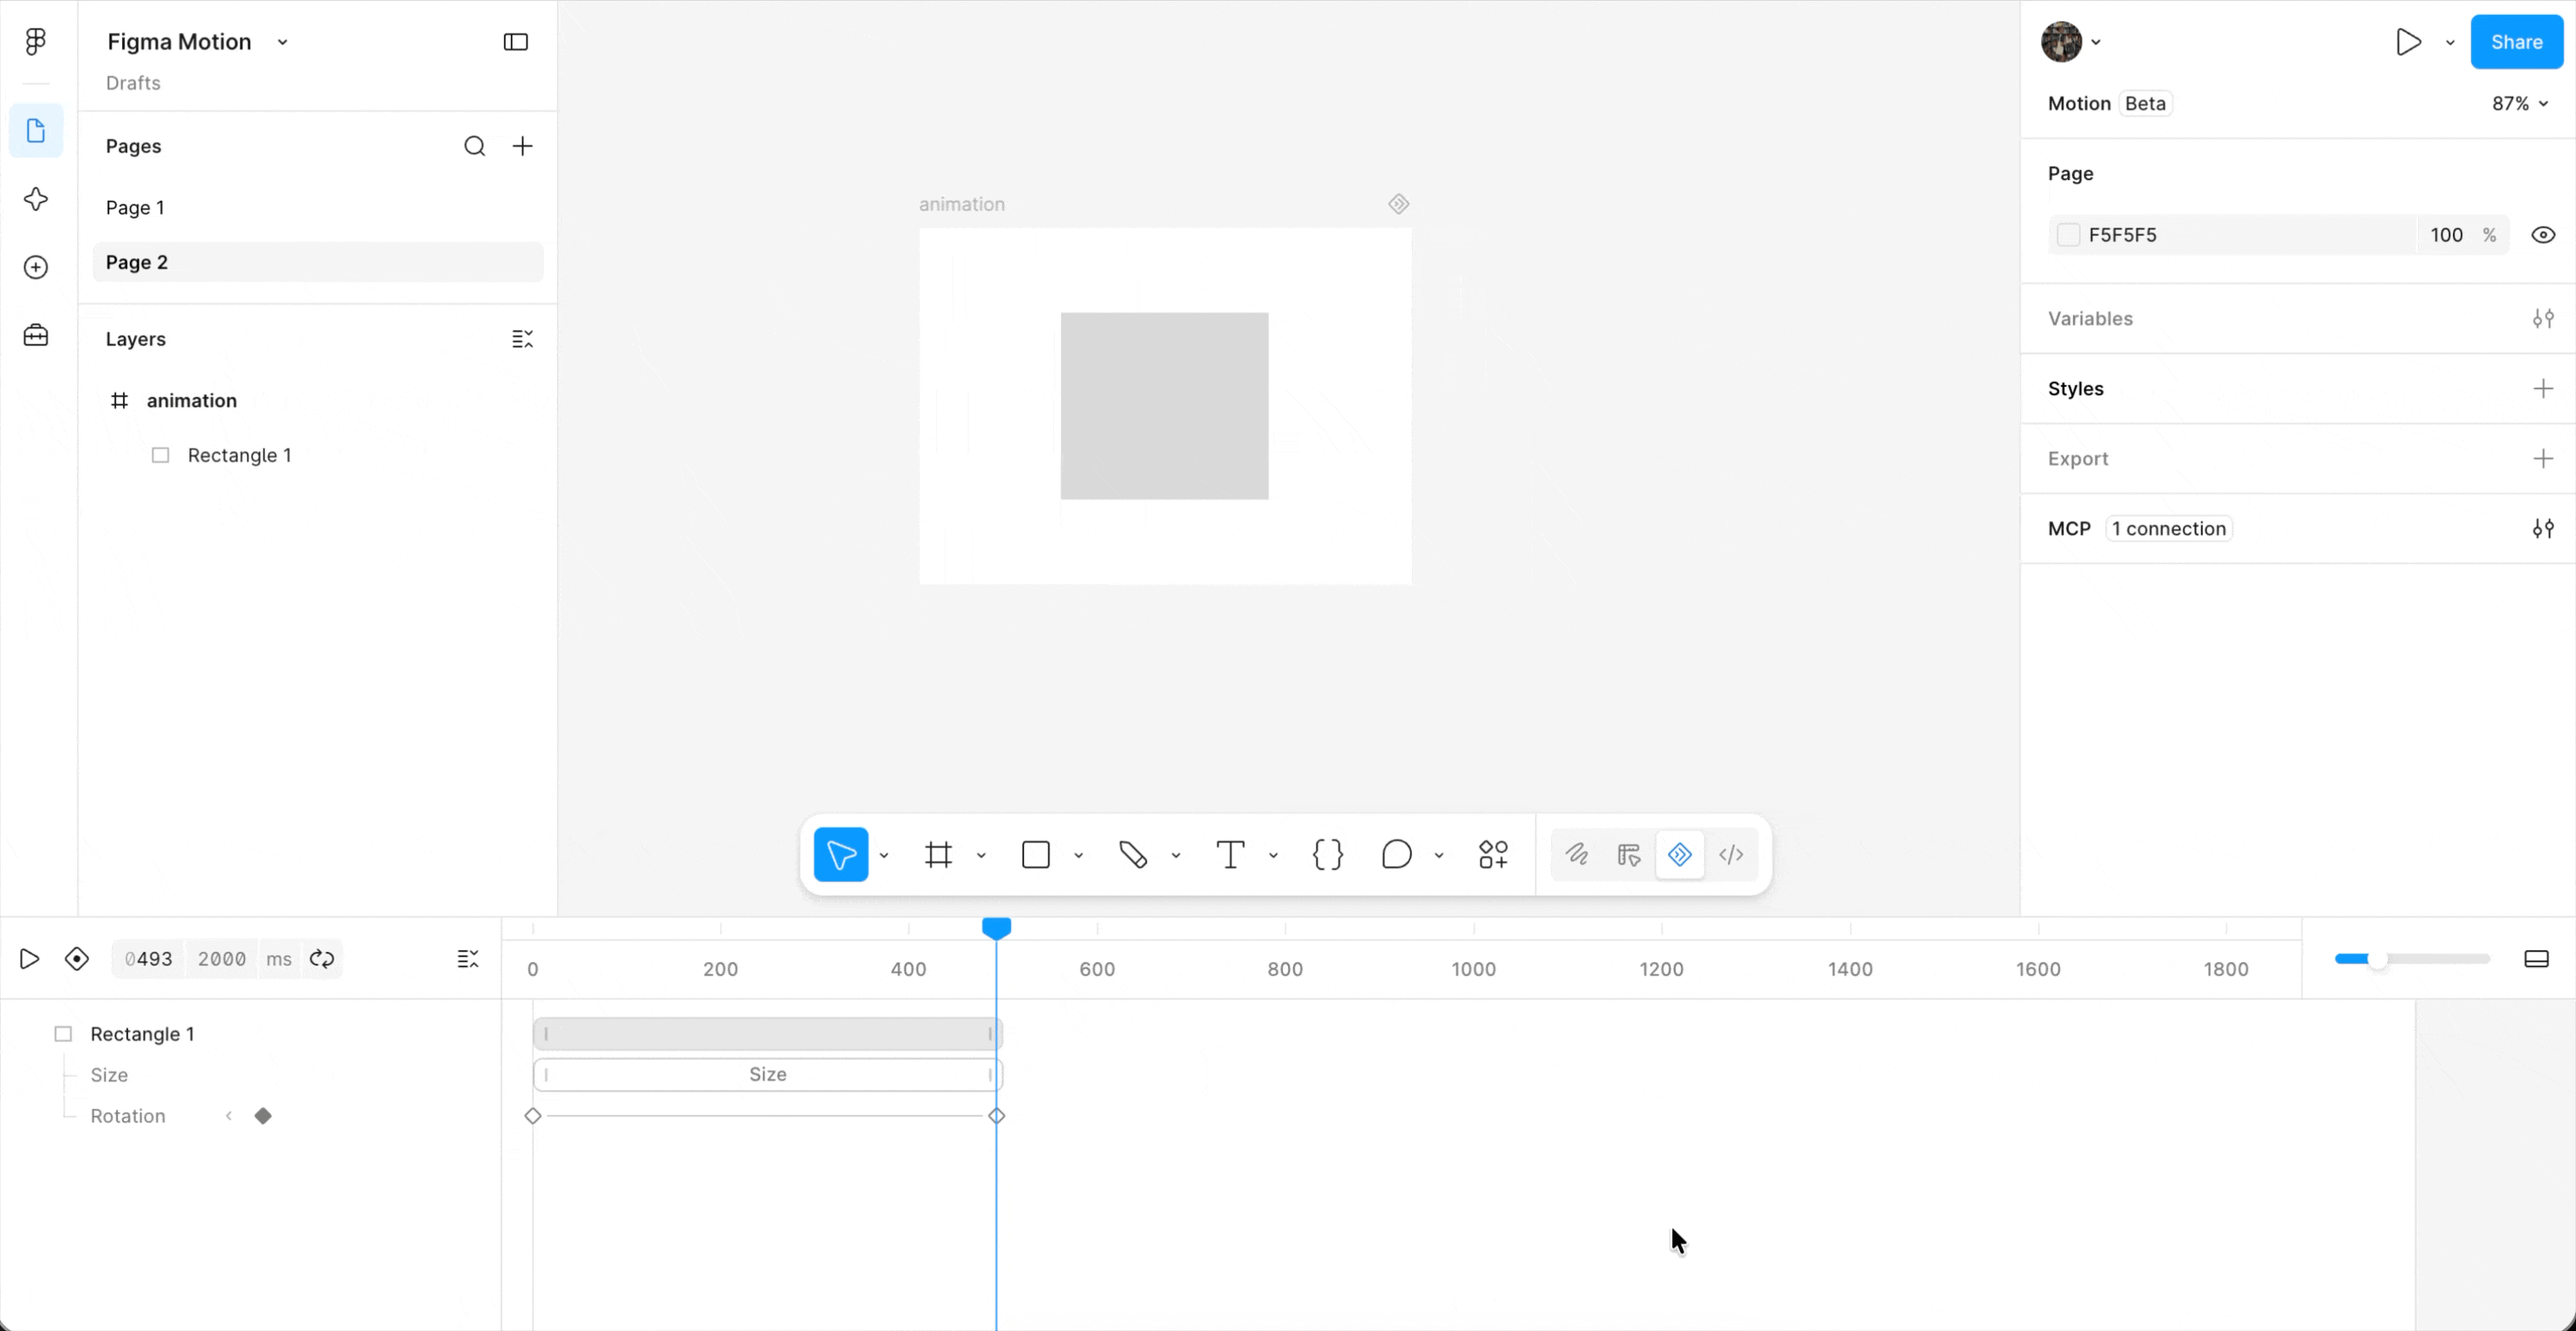Viewport: 2576px width, 1331px height.
Task: Click the 1 connection MCP badge
Action: click(2169, 529)
